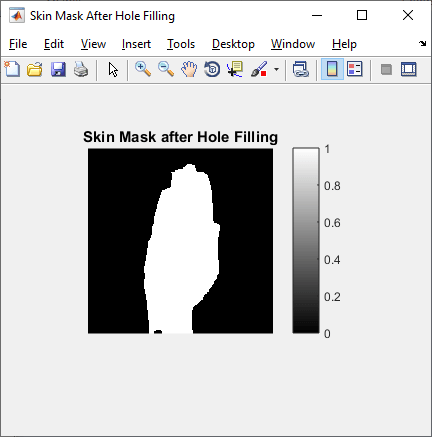The image size is (433, 437).
Task: Activate the Zoom Out magnifier tool
Action: [166, 69]
